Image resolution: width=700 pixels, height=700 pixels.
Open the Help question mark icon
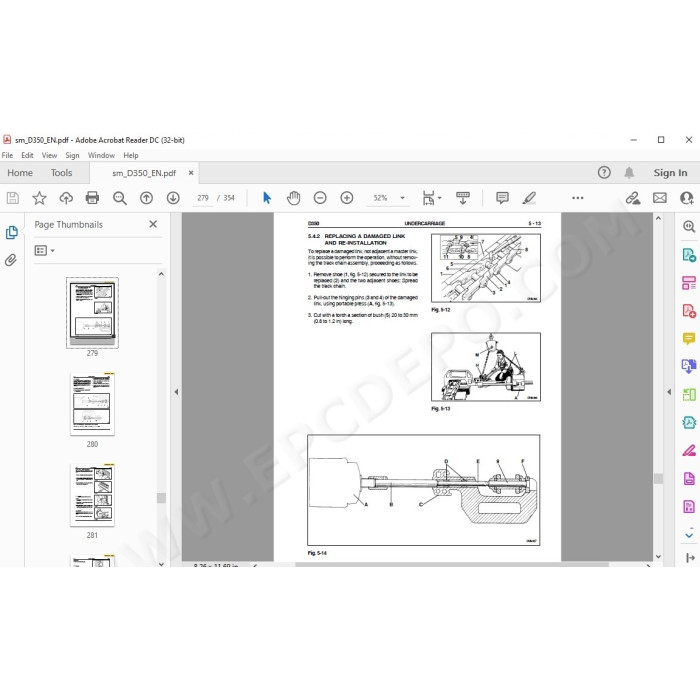[604, 172]
